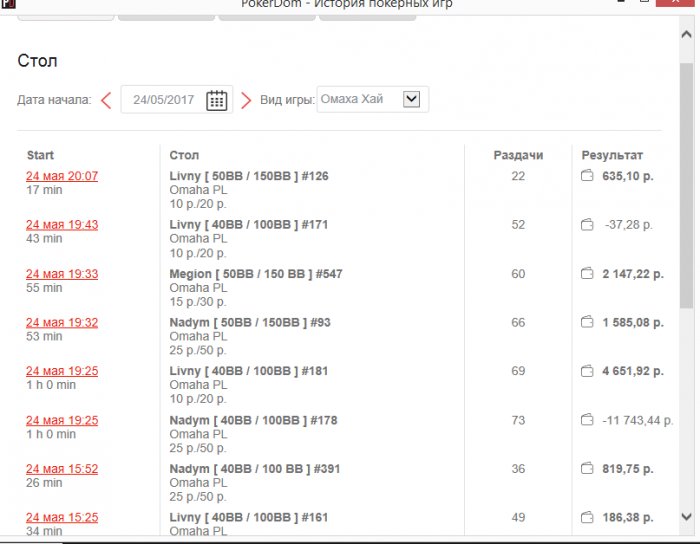
Task: Select table name Nadym [ 40BB / 100 BB ] #391
Action: 254,469
